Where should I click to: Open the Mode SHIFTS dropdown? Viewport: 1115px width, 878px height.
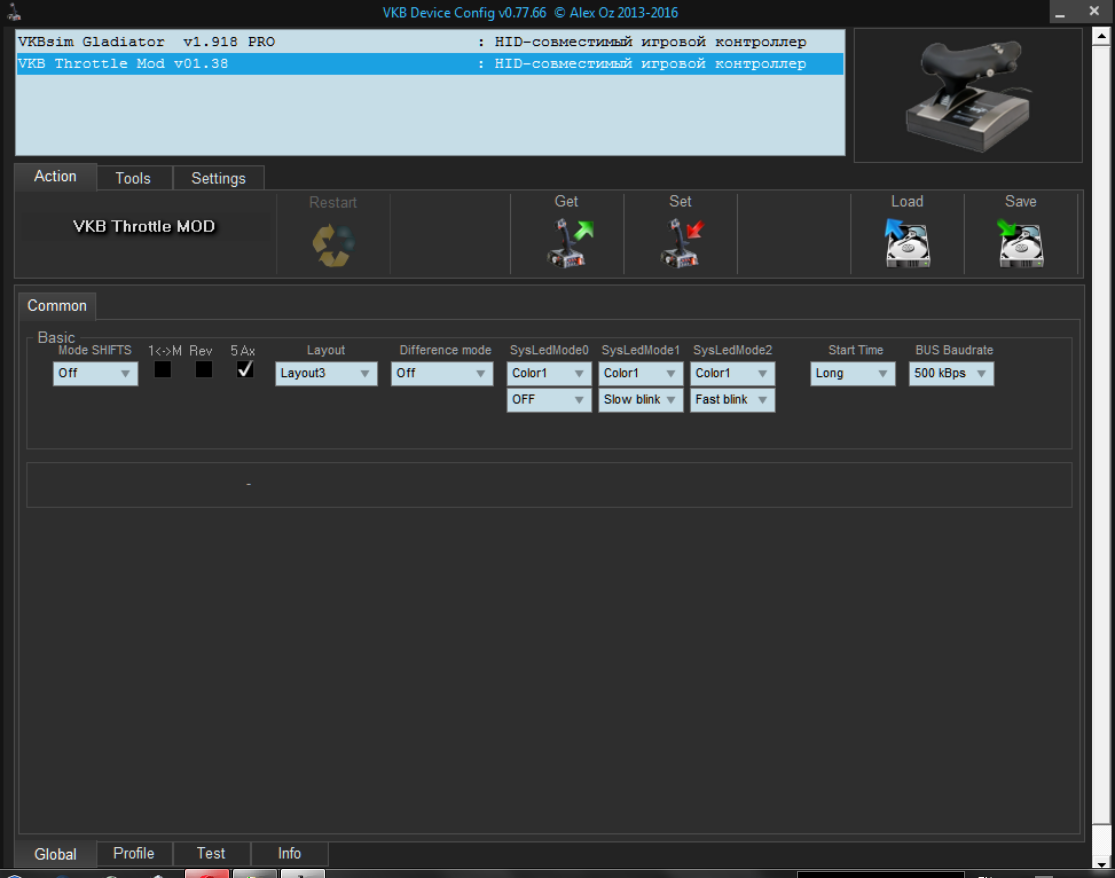pos(95,373)
